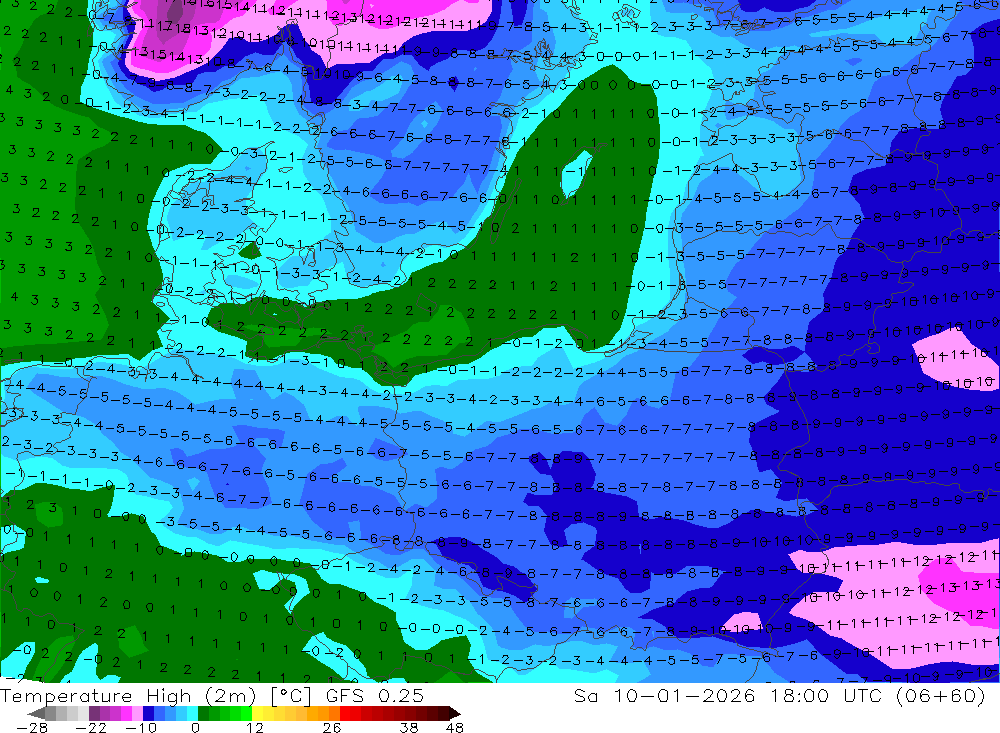Click the 'Temperature High (2m)' map title

point(128,695)
